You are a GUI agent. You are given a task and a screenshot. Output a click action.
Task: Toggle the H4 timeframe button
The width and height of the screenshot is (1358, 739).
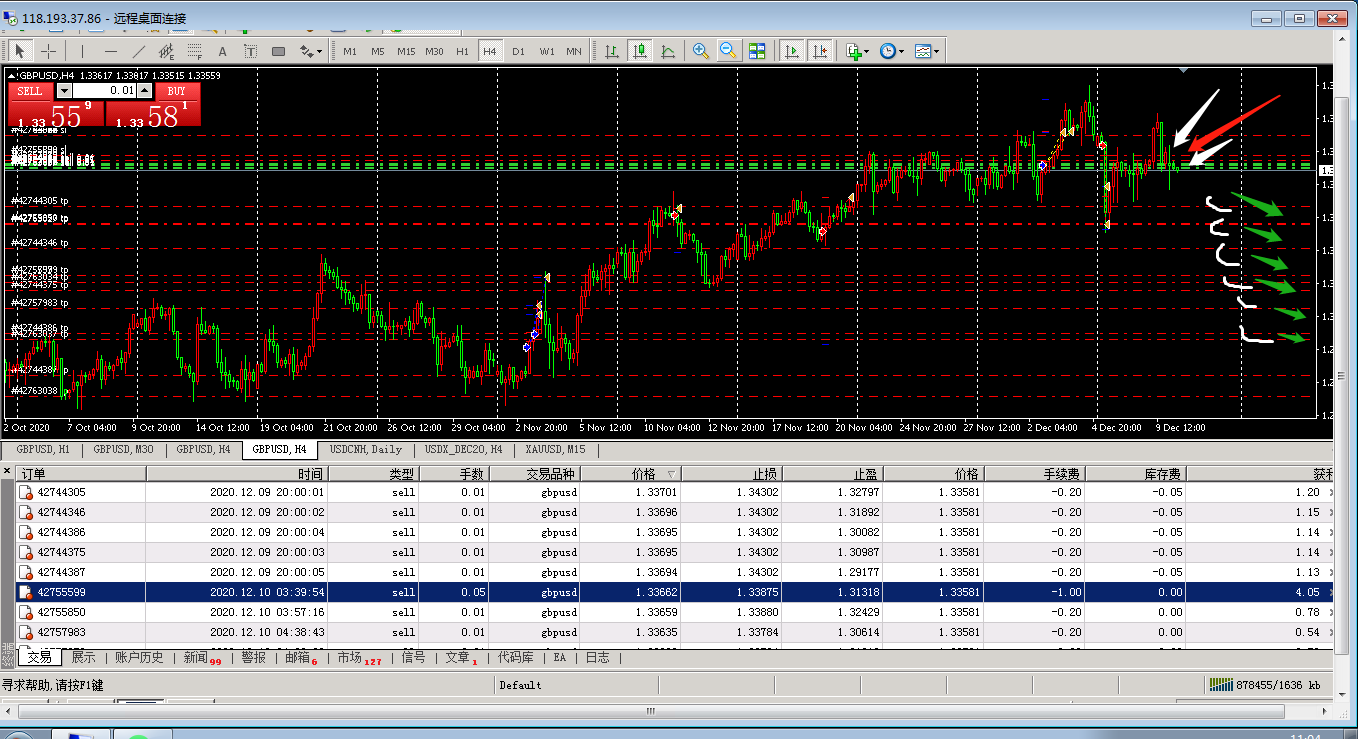point(490,51)
